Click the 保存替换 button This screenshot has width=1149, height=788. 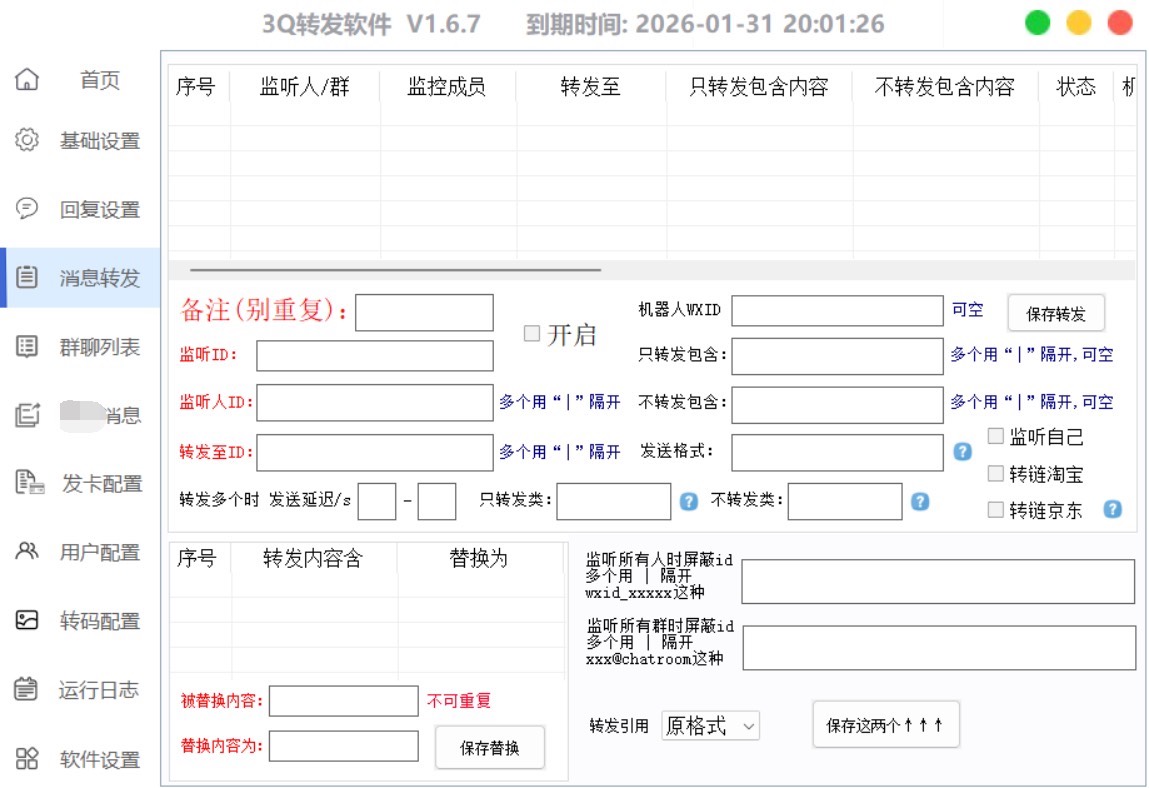489,748
